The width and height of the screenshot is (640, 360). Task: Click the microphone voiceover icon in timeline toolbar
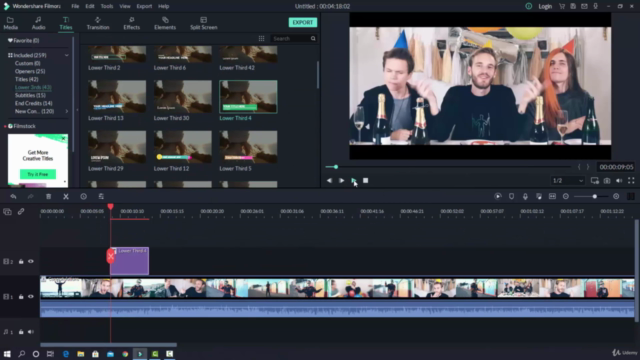[525, 196]
